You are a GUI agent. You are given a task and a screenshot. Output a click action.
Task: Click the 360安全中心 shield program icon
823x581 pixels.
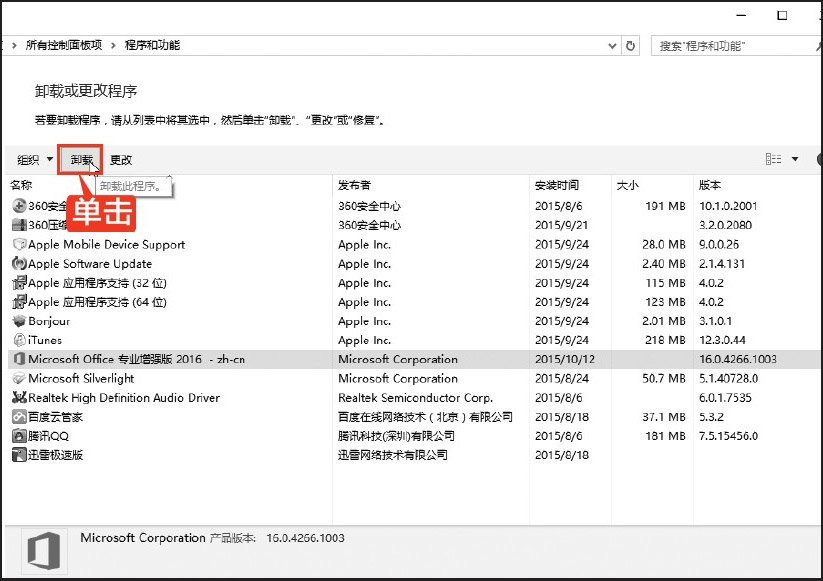coord(19,206)
